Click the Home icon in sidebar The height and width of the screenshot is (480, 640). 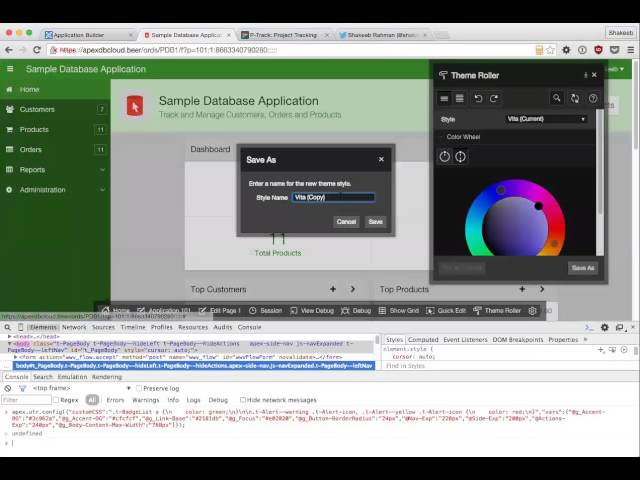pos(9,89)
